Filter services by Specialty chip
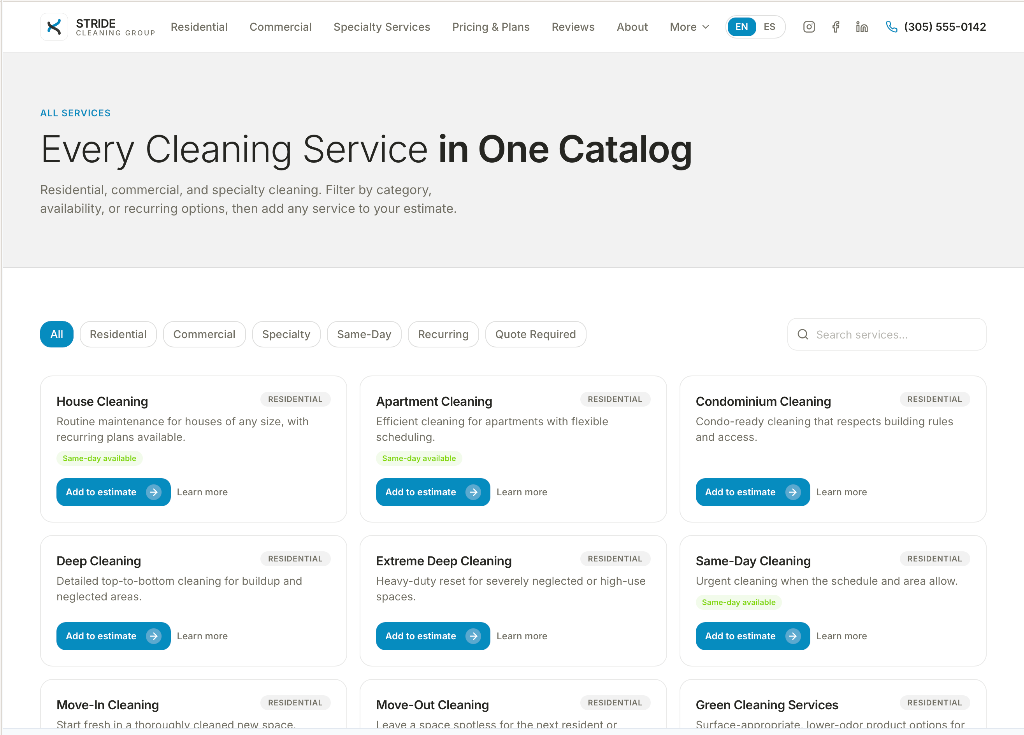This screenshot has height=735, width=1024. click(x=286, y=335)
